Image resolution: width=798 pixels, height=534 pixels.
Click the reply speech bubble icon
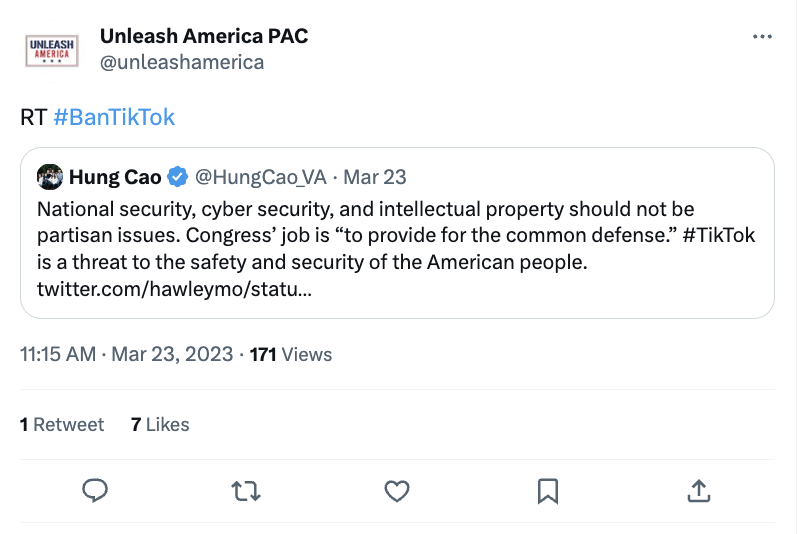[95, 490]
